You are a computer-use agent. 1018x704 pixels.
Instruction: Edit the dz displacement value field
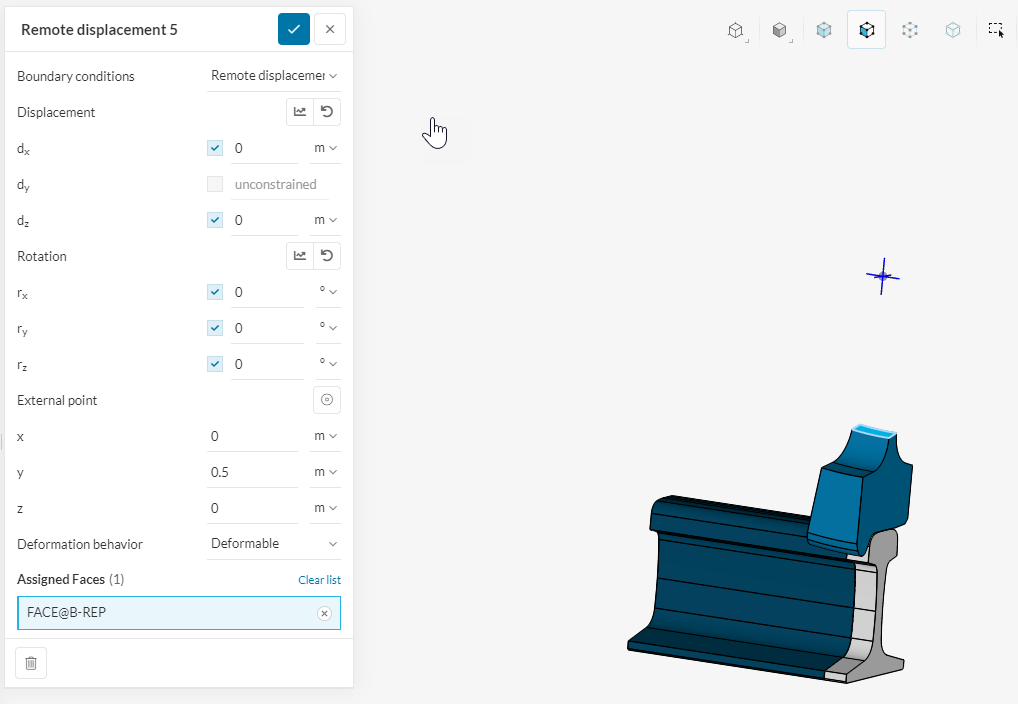pos(264,220)
